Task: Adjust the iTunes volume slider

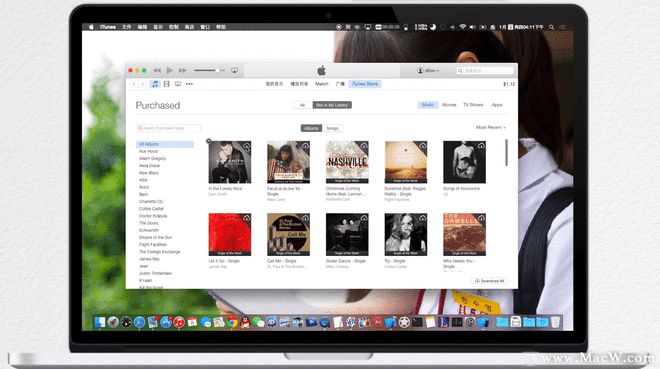Action: point(210,70)
